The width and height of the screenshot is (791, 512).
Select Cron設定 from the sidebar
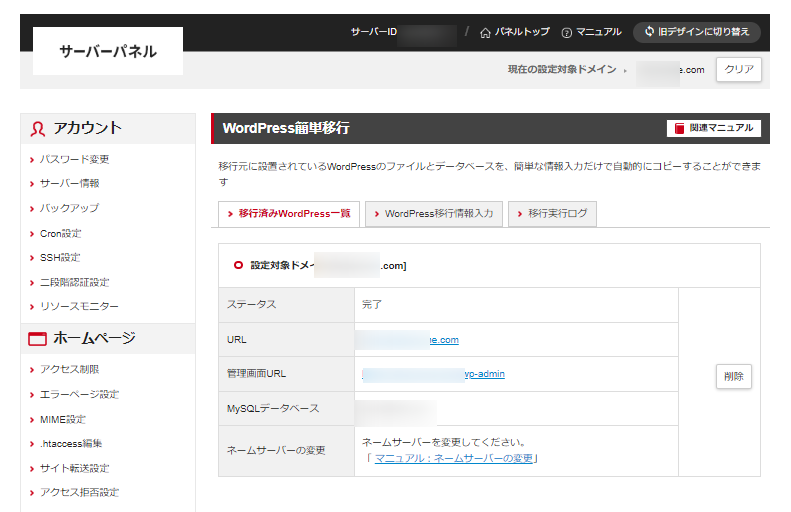[61, 233]
